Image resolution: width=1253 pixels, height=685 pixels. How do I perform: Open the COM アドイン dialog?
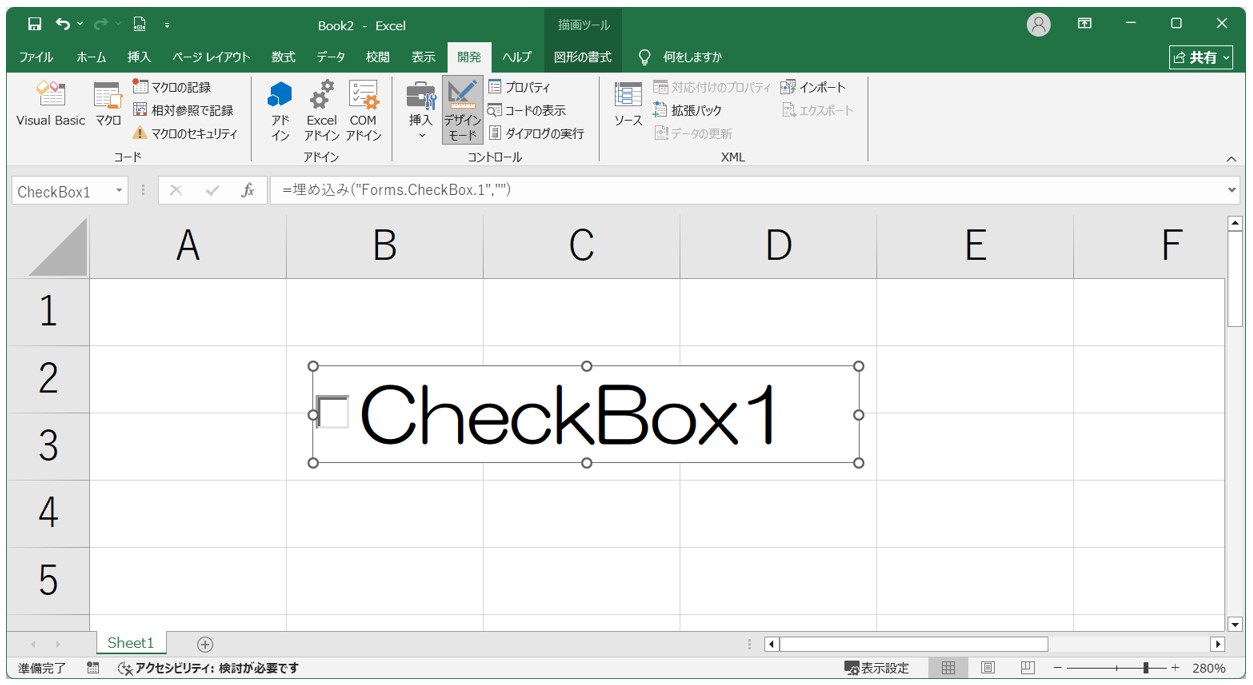(363, 110)
